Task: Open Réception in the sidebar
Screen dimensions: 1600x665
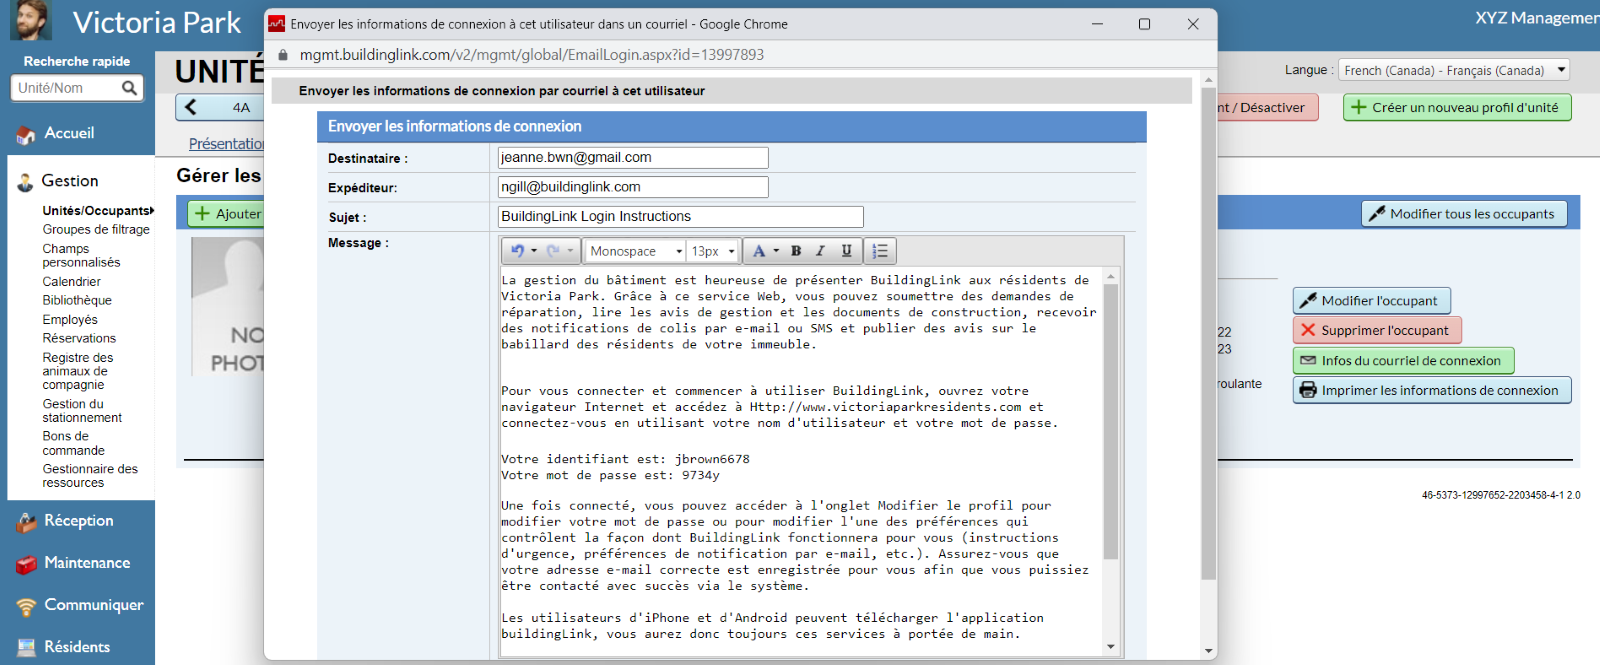Action: pyautogui.click(x=79, y=521)
